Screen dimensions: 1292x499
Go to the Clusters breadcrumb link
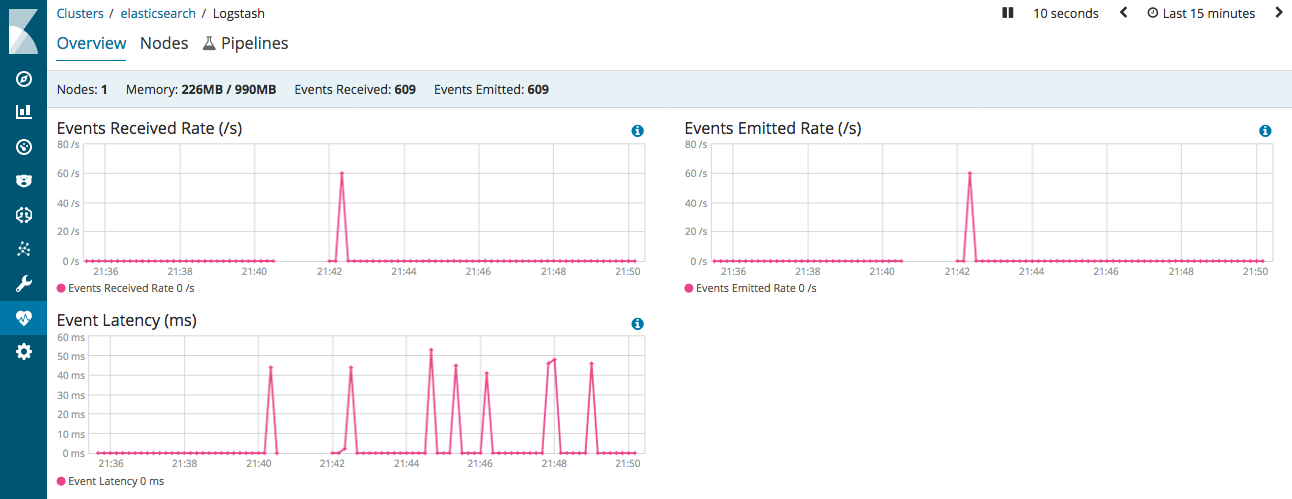[80, 14]
